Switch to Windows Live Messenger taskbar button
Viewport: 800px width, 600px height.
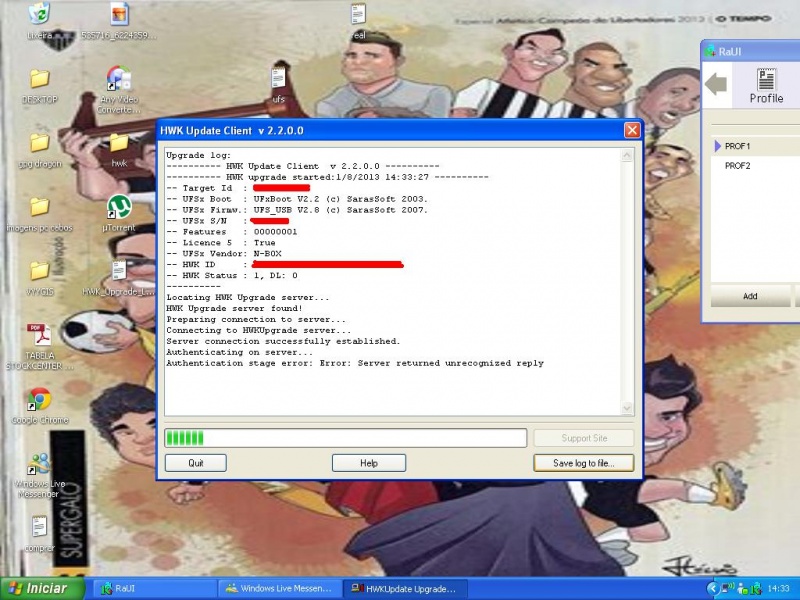pos(281,588)
